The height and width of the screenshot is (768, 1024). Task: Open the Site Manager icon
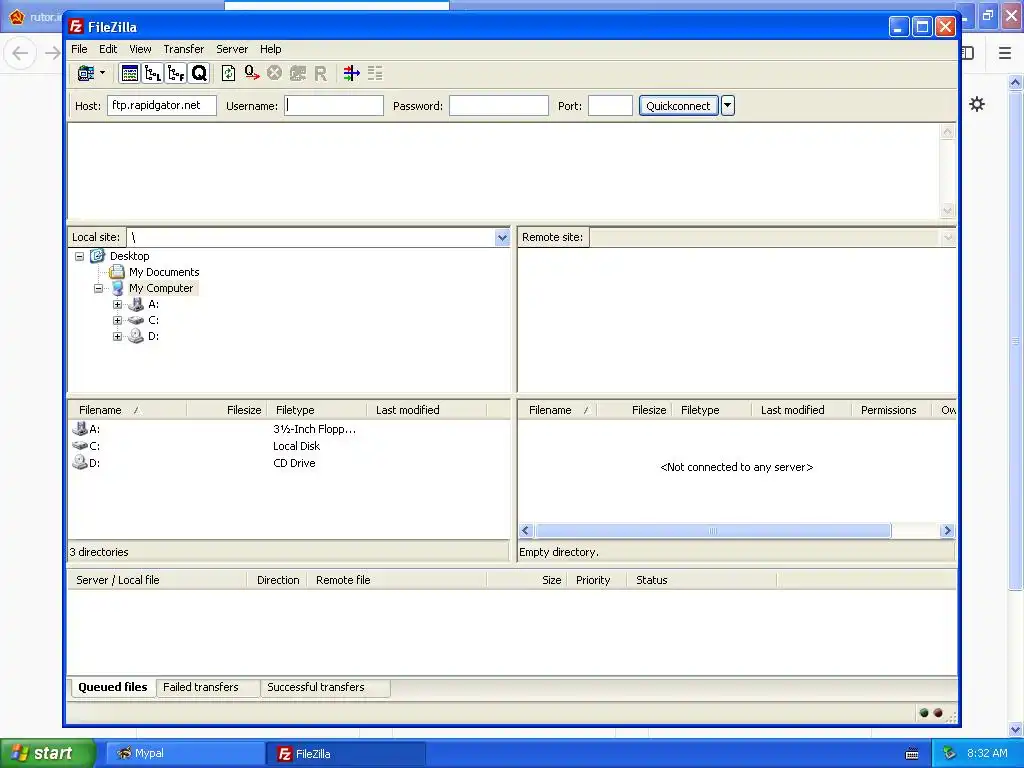pos(86,73)
